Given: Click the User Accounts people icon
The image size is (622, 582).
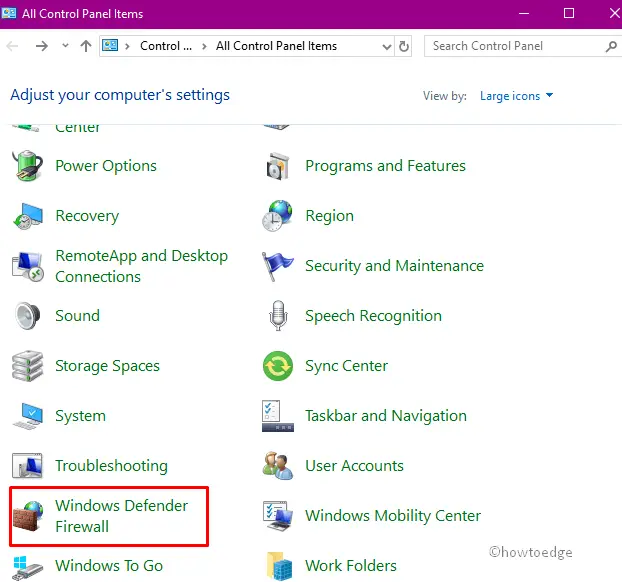Looking at the screenshot, I should [x=277, y=466].
